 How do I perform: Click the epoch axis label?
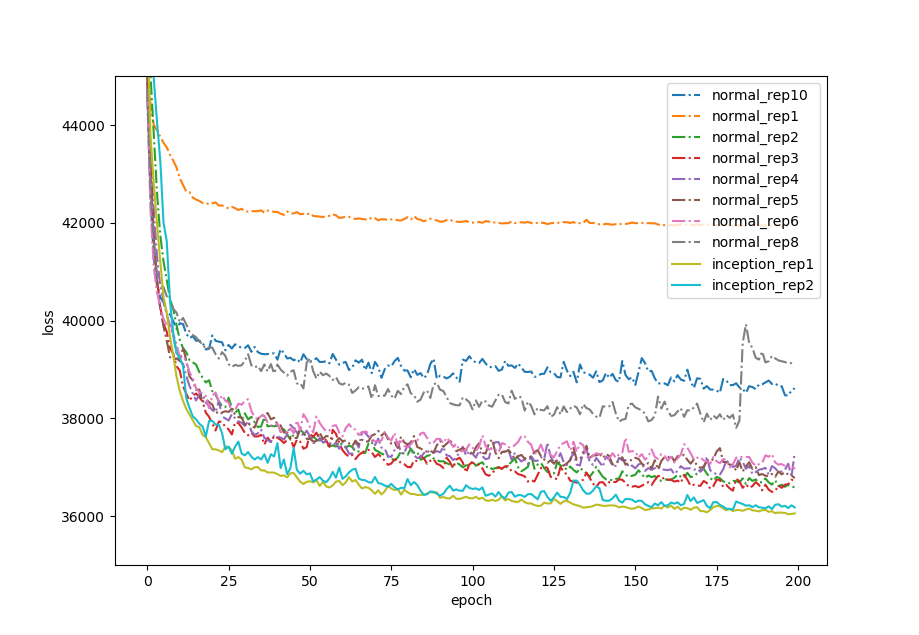click(x=471, y=601)
